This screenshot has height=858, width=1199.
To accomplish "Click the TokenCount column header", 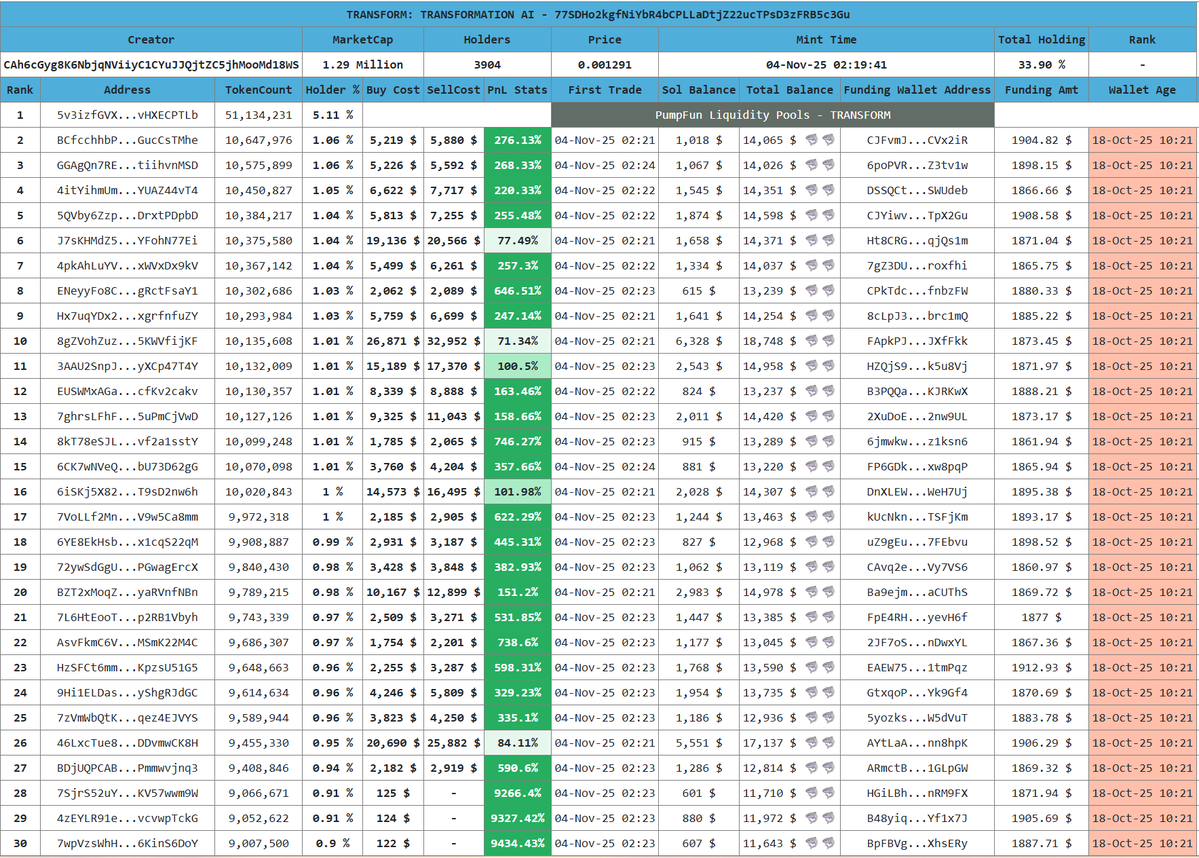I will 258,90.
